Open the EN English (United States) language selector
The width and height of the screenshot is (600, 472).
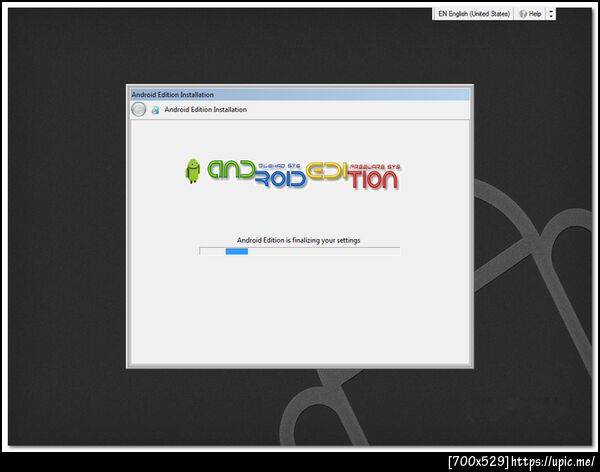pyautogui.click(x=474, y=14)
